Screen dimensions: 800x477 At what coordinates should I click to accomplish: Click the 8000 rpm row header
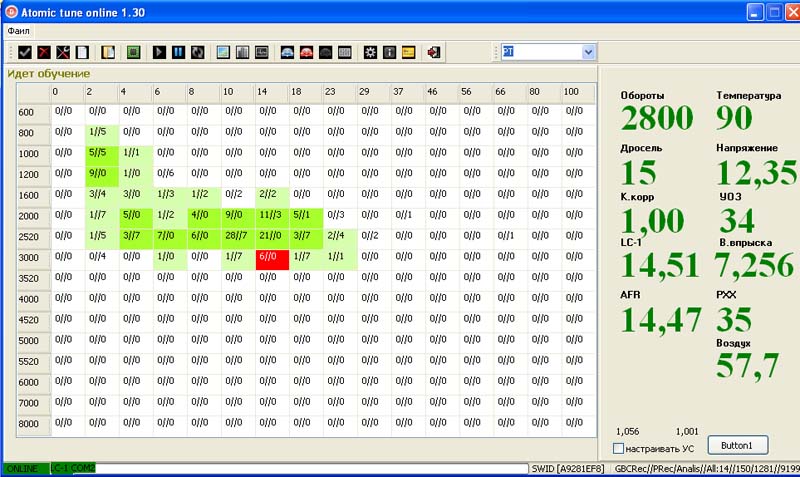coord(34,424)
